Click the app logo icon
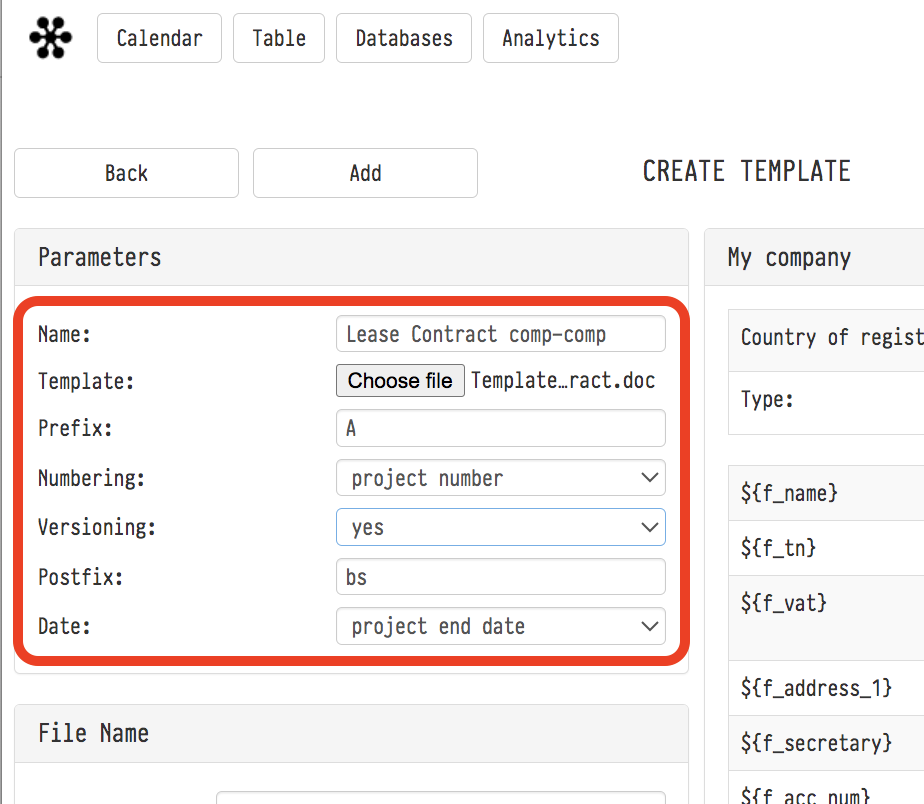Viewport: 924px width, 804px height. (50, 38)
